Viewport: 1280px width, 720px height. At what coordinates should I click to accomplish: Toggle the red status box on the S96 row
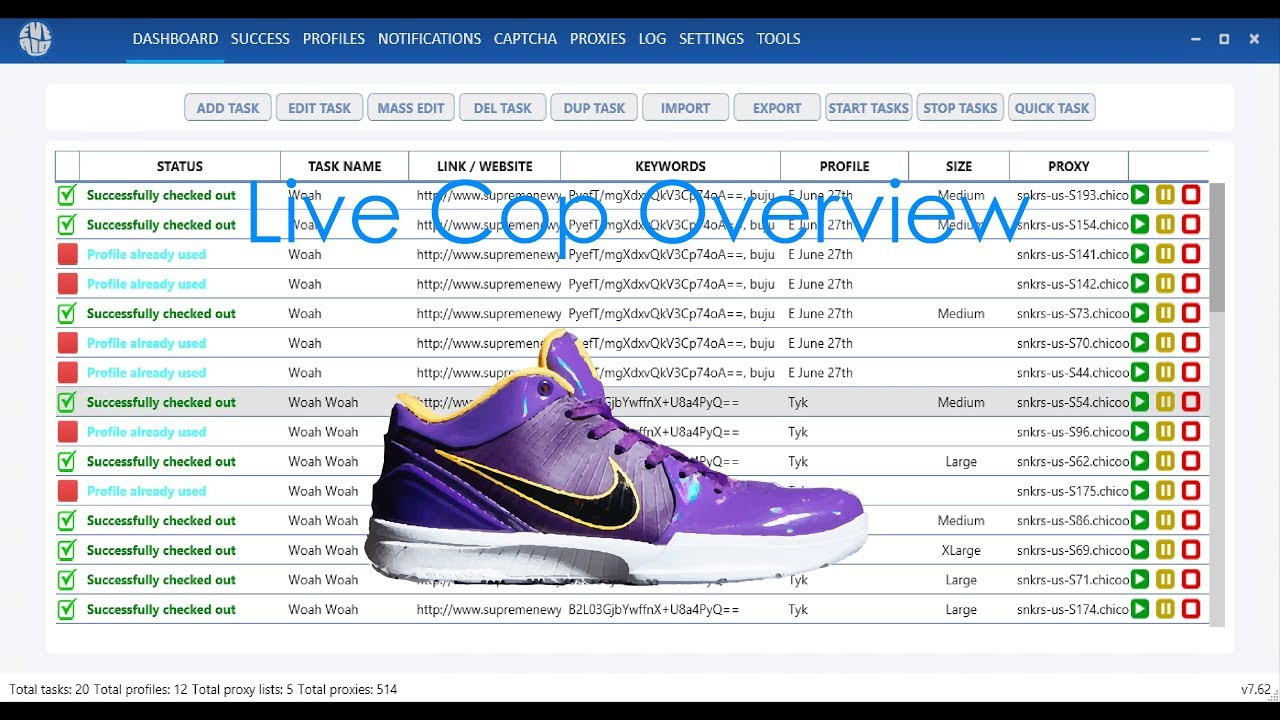pyautogui.click(x=67, y=432)
